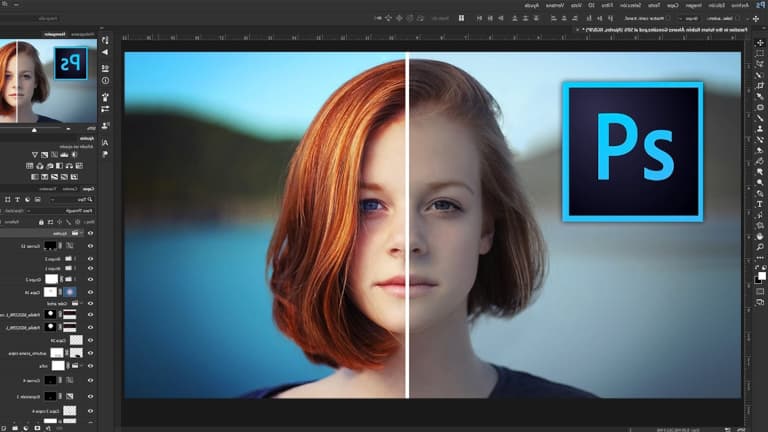Open the Ayuda menu
The image size is (768, 432).
coord(531,5)
